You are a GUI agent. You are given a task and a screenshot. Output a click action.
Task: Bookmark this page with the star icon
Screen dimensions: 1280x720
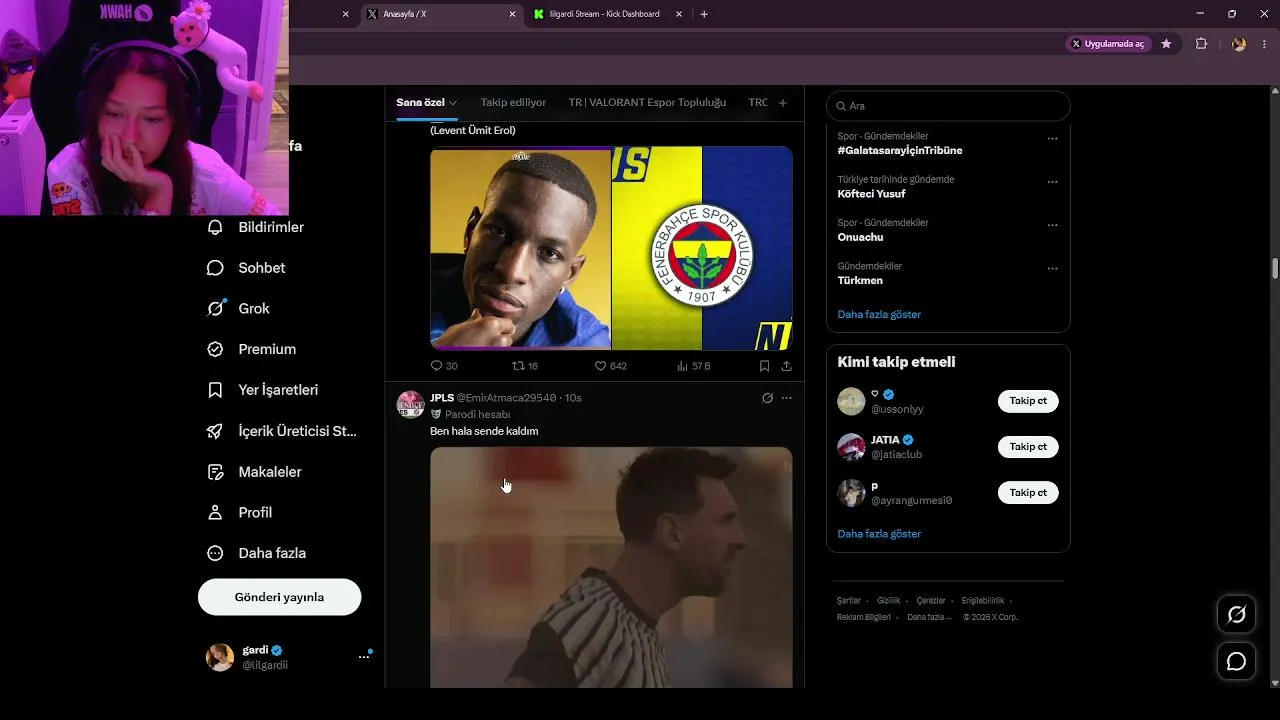pyautogui.click(x=1166, y=44)
